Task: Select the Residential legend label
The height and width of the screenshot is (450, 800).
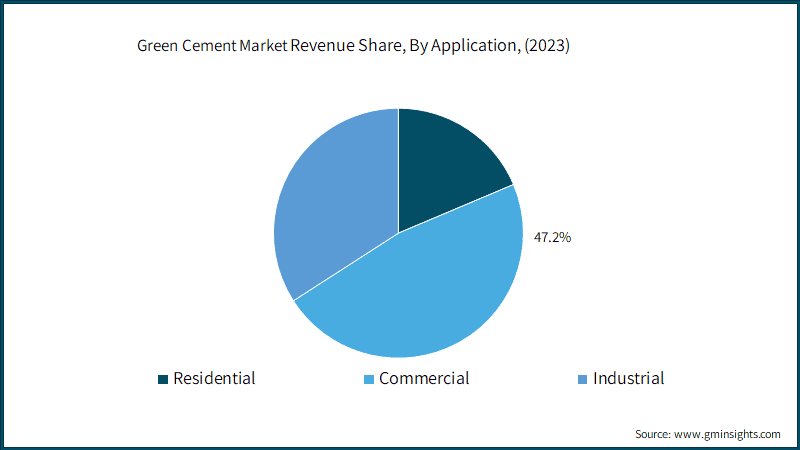Action: pyautogui.click(x=214, y=379)
